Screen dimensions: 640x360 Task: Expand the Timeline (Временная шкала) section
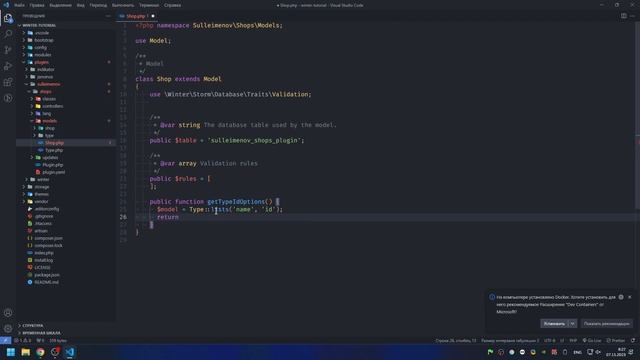[41, 333]
